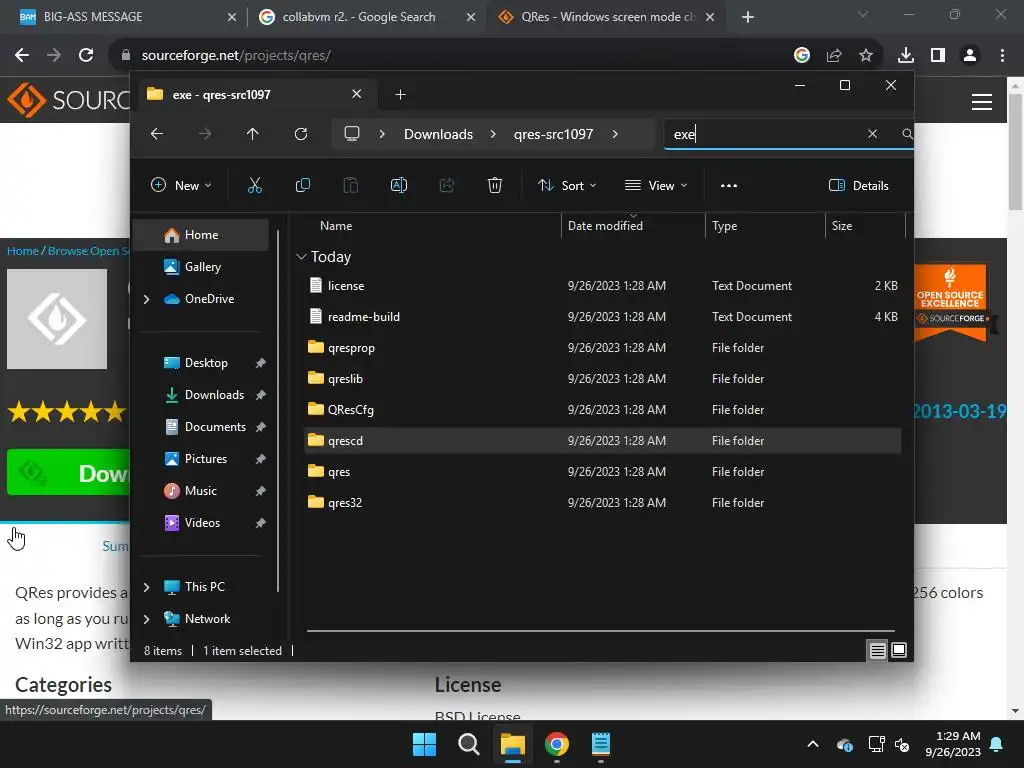This screenshot has height=768, width=1024.
Task: Open Chrome downloads icon
Action: point(906,56)
